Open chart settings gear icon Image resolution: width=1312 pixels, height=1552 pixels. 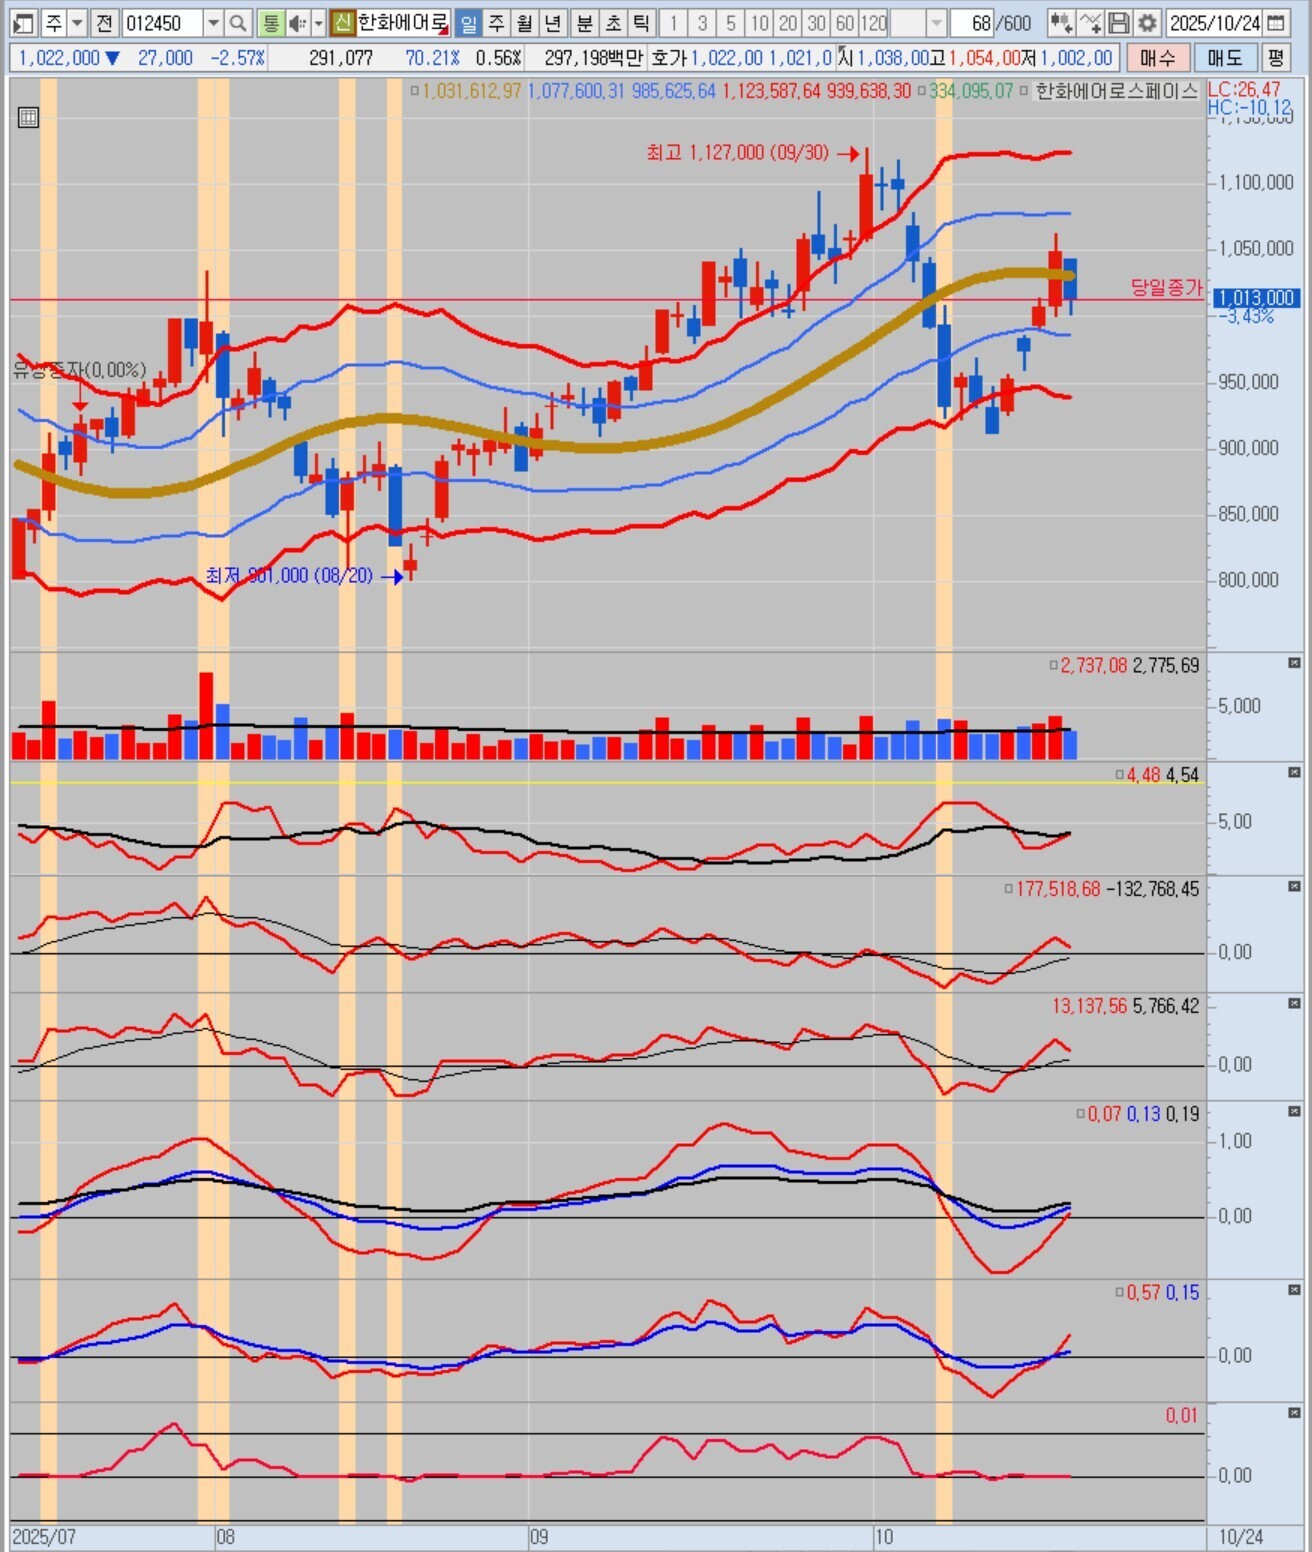pyautogui.click(x=1148, y=23)
